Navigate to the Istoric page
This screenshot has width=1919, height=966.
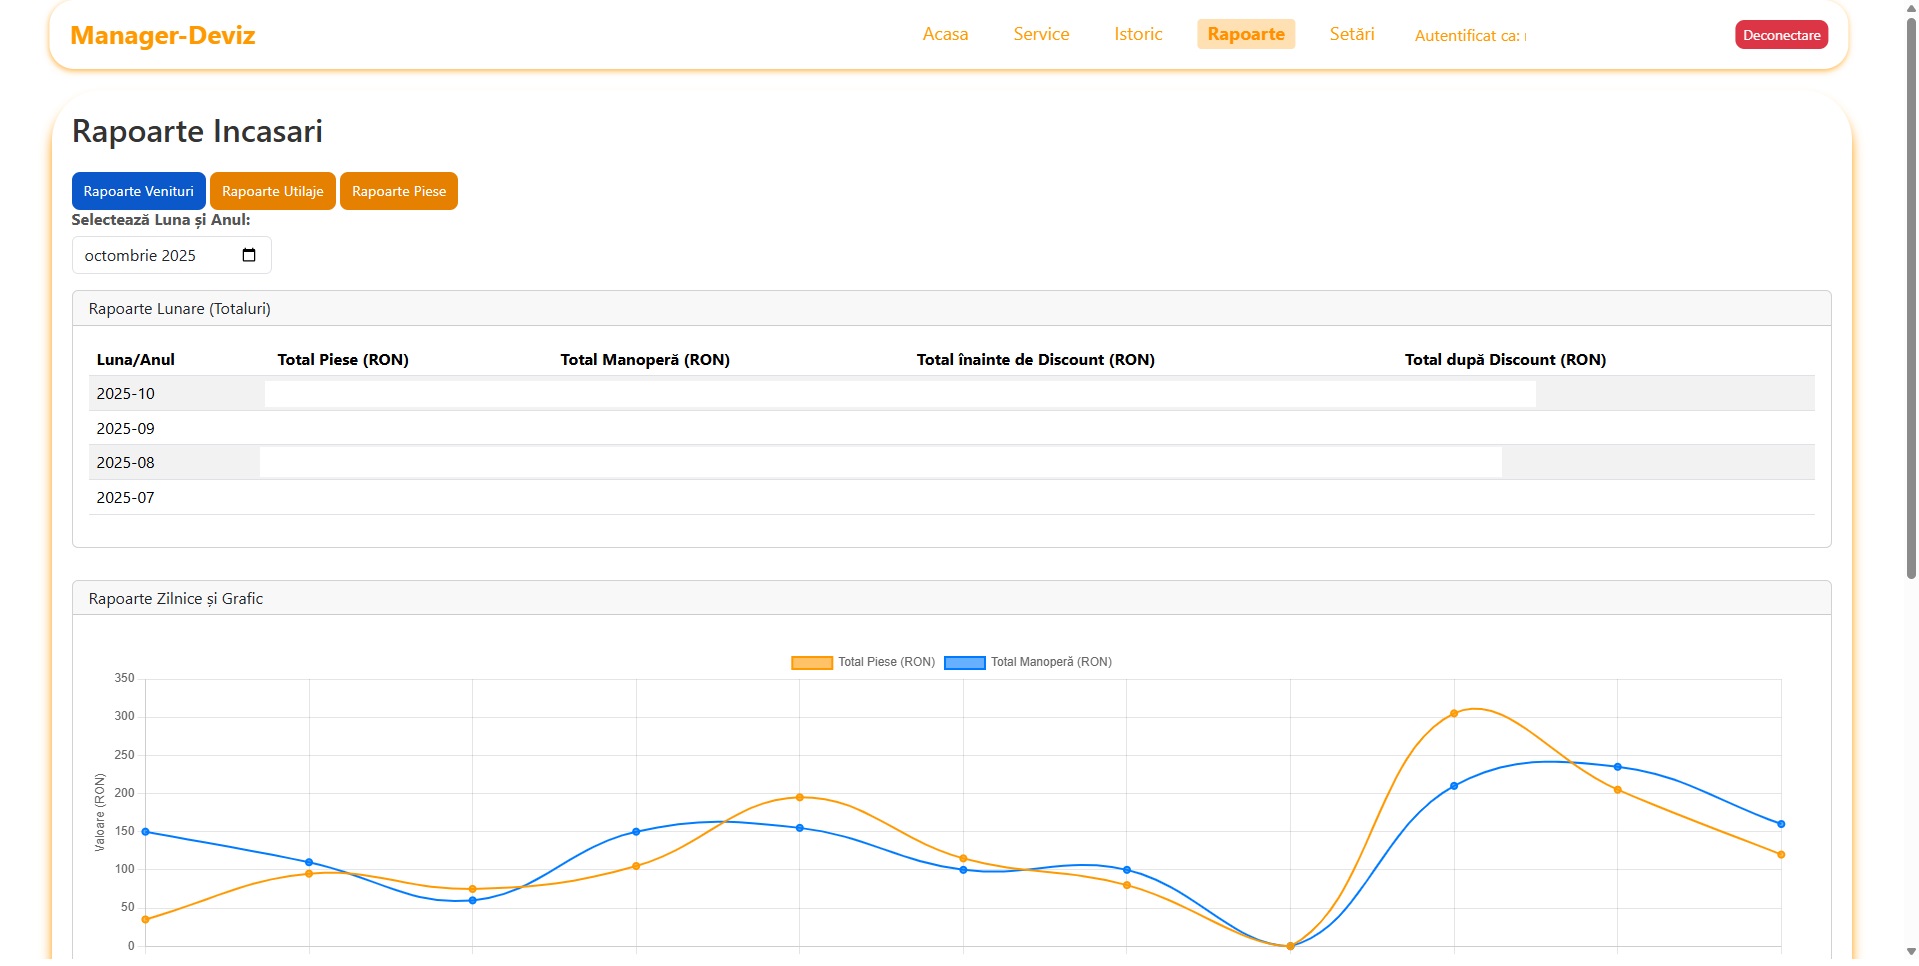tap(1137, 34)
